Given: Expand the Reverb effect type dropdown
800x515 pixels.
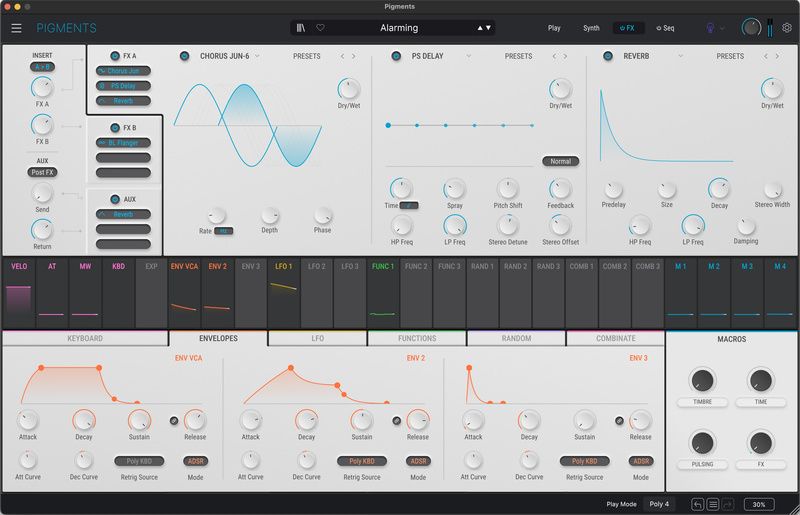Looking at the screenshot, I should coord(680,56).
